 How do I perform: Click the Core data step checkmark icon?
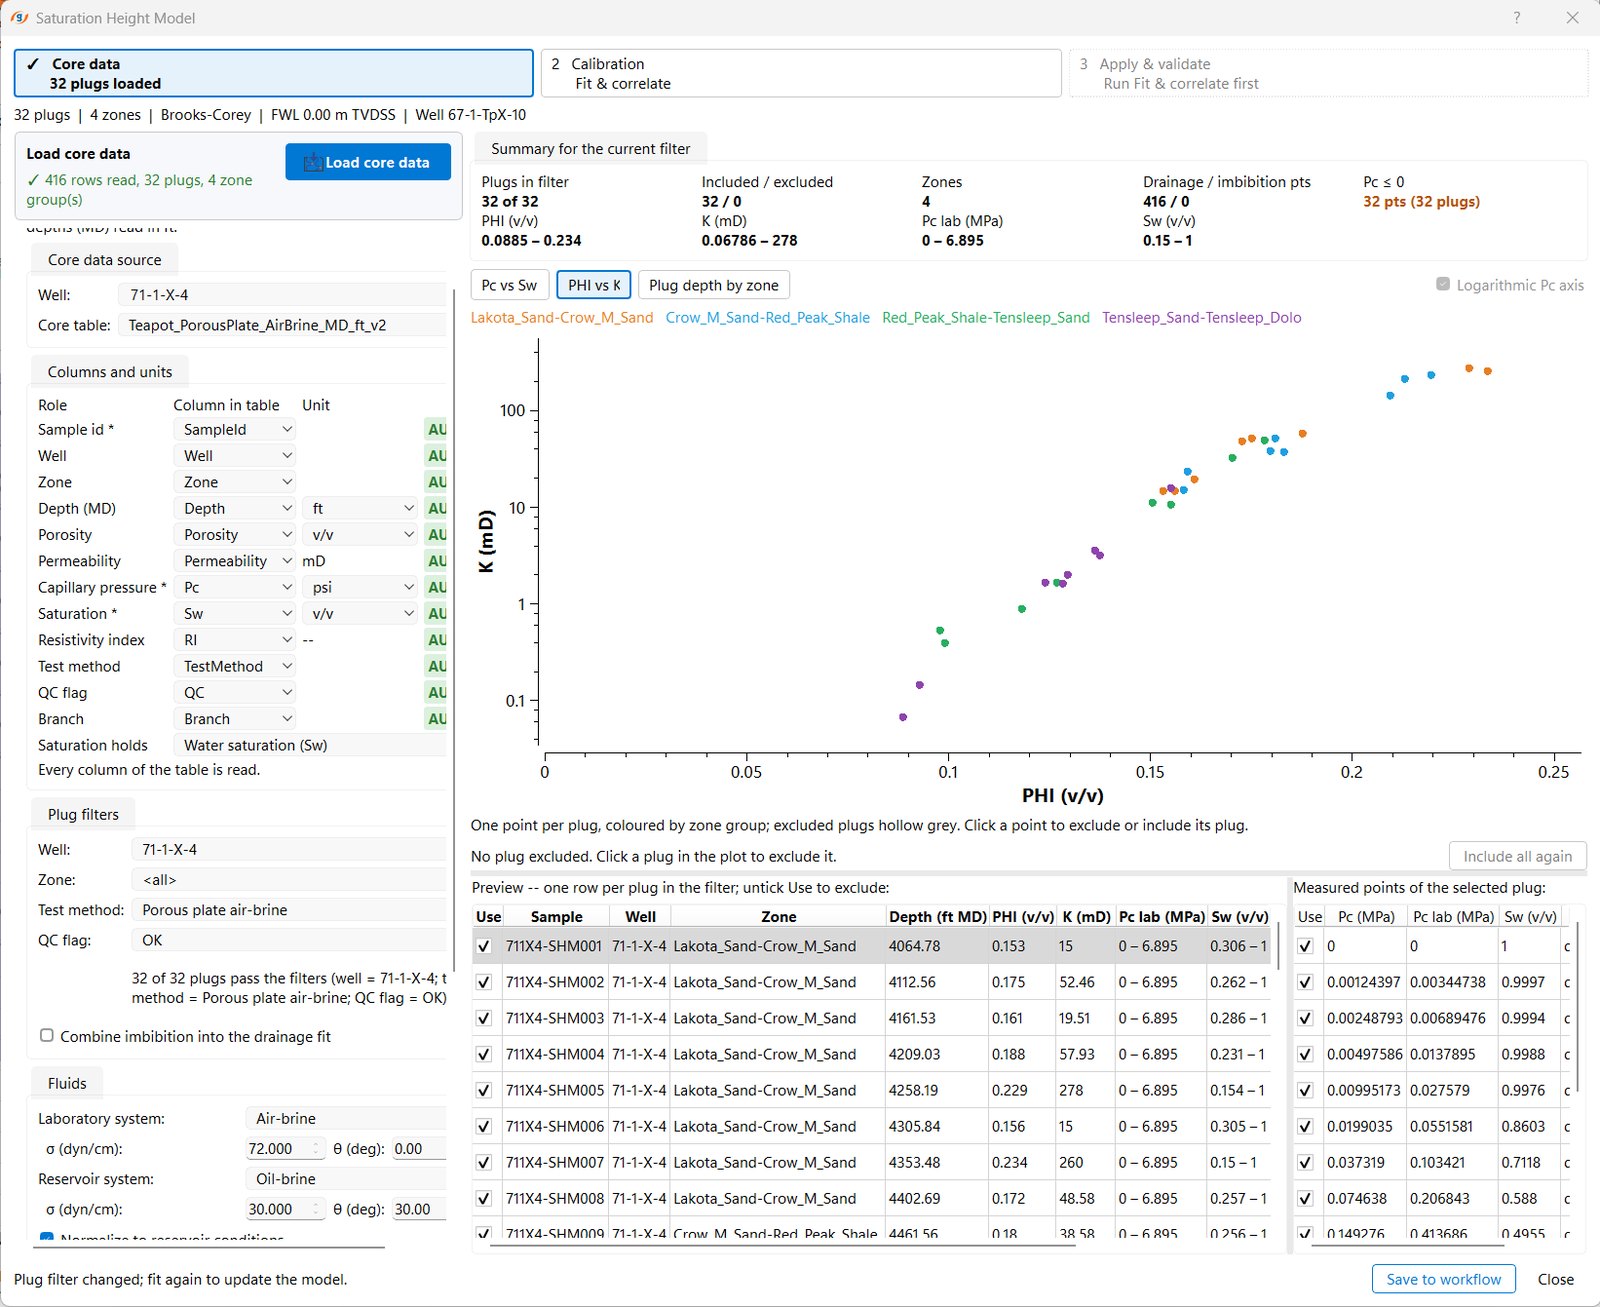click(33, 64)
